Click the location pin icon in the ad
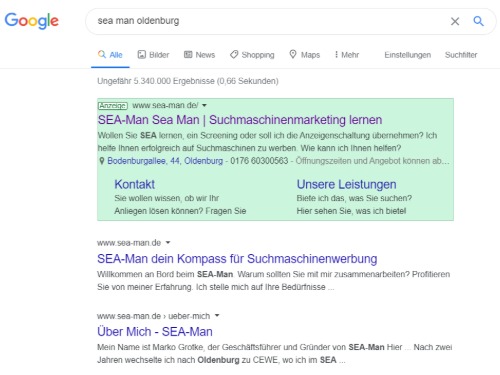This screenshot has height=375, width=500. 102,161
